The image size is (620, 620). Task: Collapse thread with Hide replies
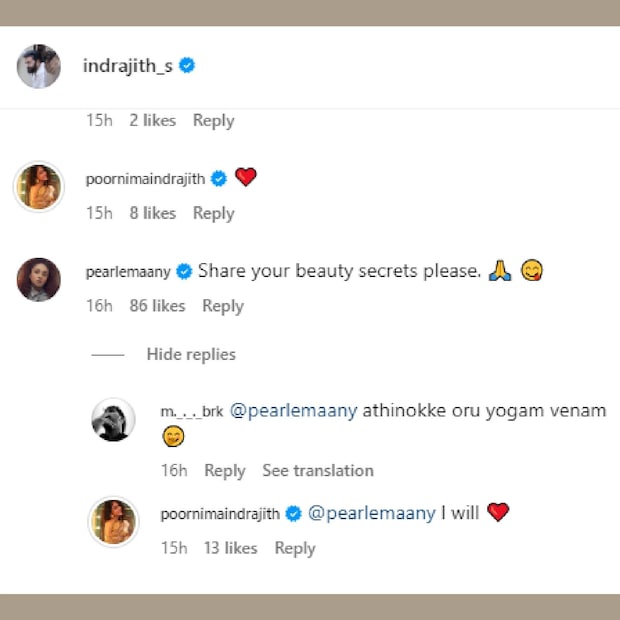[x=190, y=354]
